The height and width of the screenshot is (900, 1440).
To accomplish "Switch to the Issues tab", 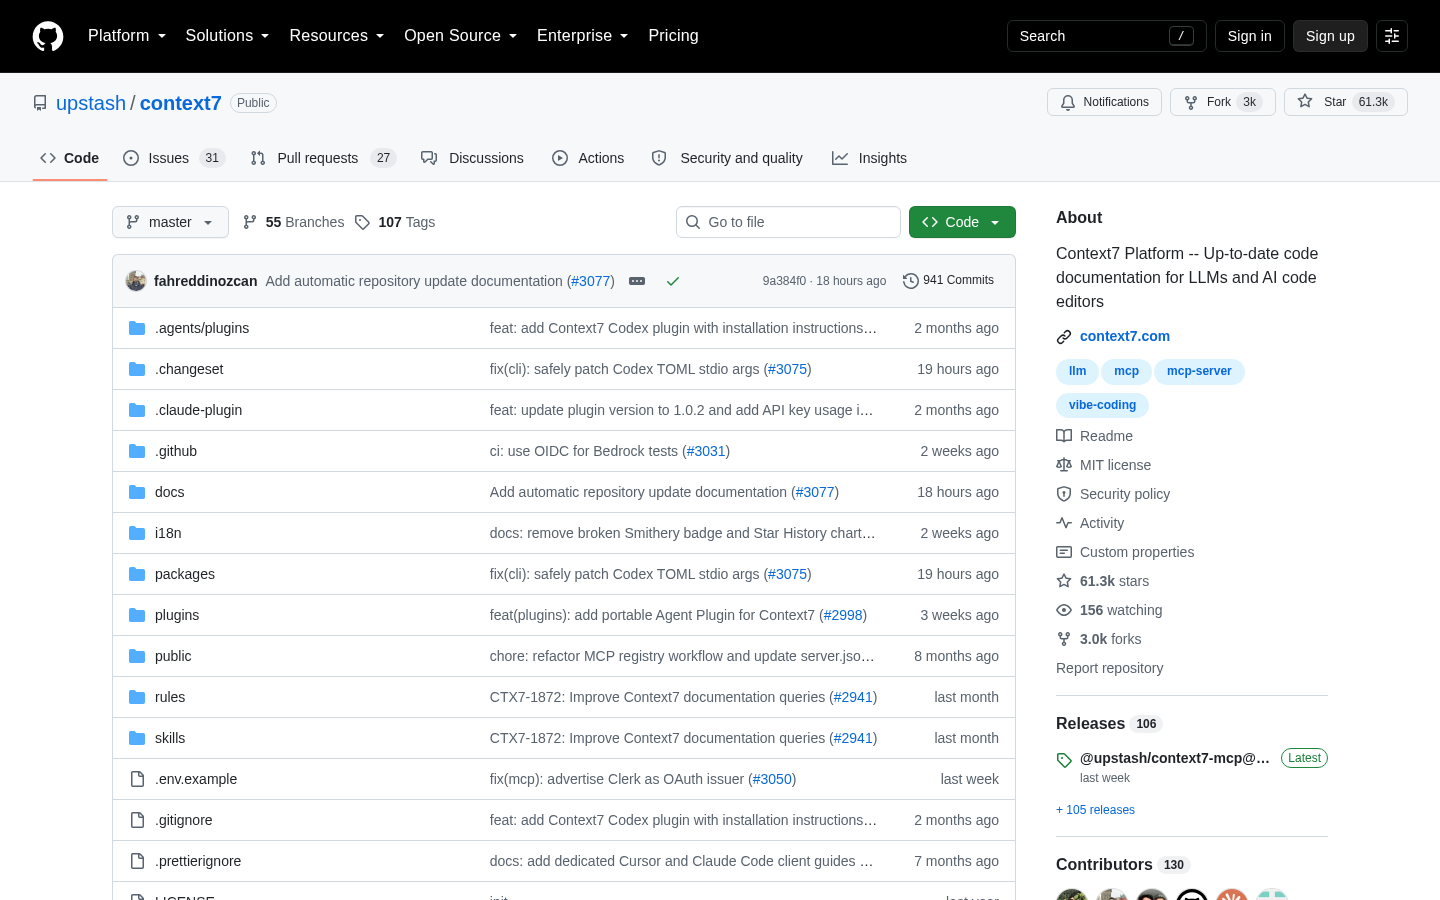I will [174, 158].
